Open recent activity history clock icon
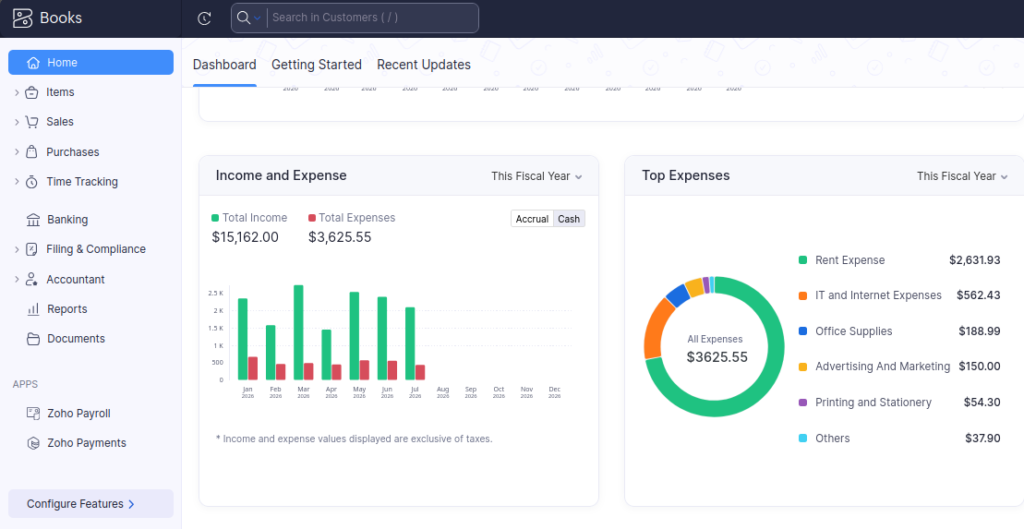This screenshot has width=1024, height=529. (x=204, y=18)
